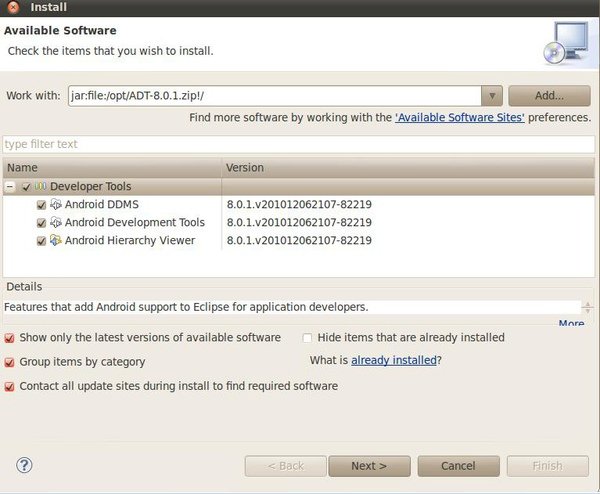Collapse the Developer Tools tree node

10,187
